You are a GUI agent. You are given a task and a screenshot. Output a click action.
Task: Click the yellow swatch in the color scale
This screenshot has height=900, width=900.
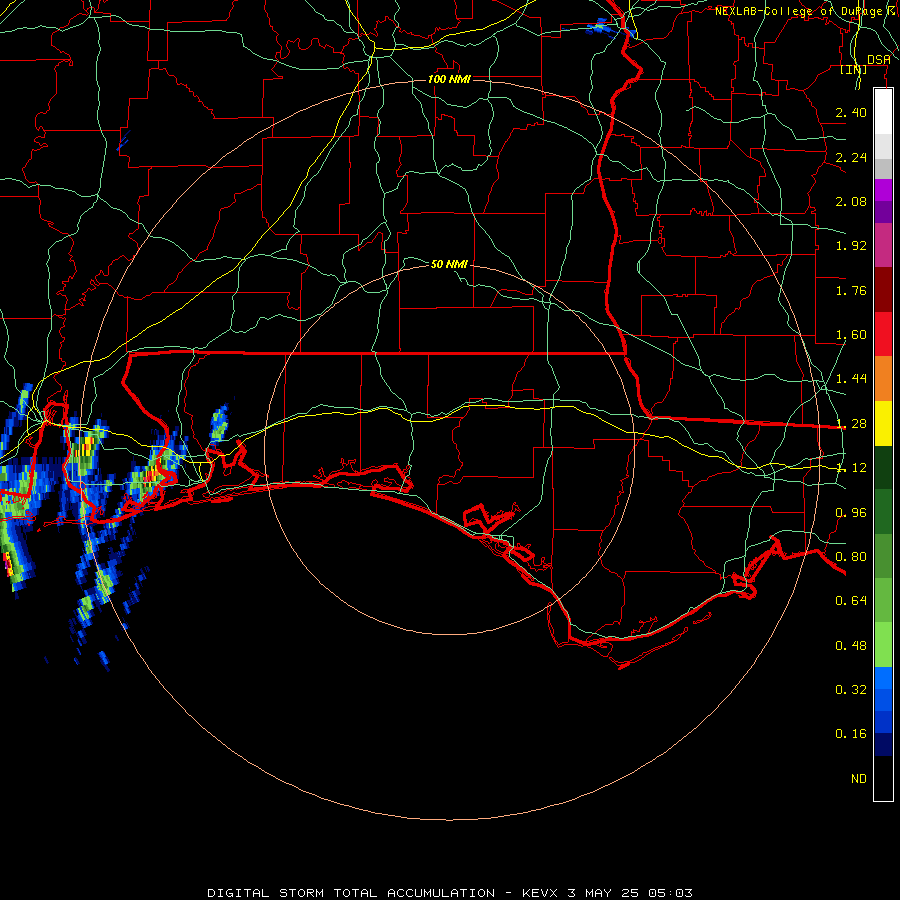point(883,424)
